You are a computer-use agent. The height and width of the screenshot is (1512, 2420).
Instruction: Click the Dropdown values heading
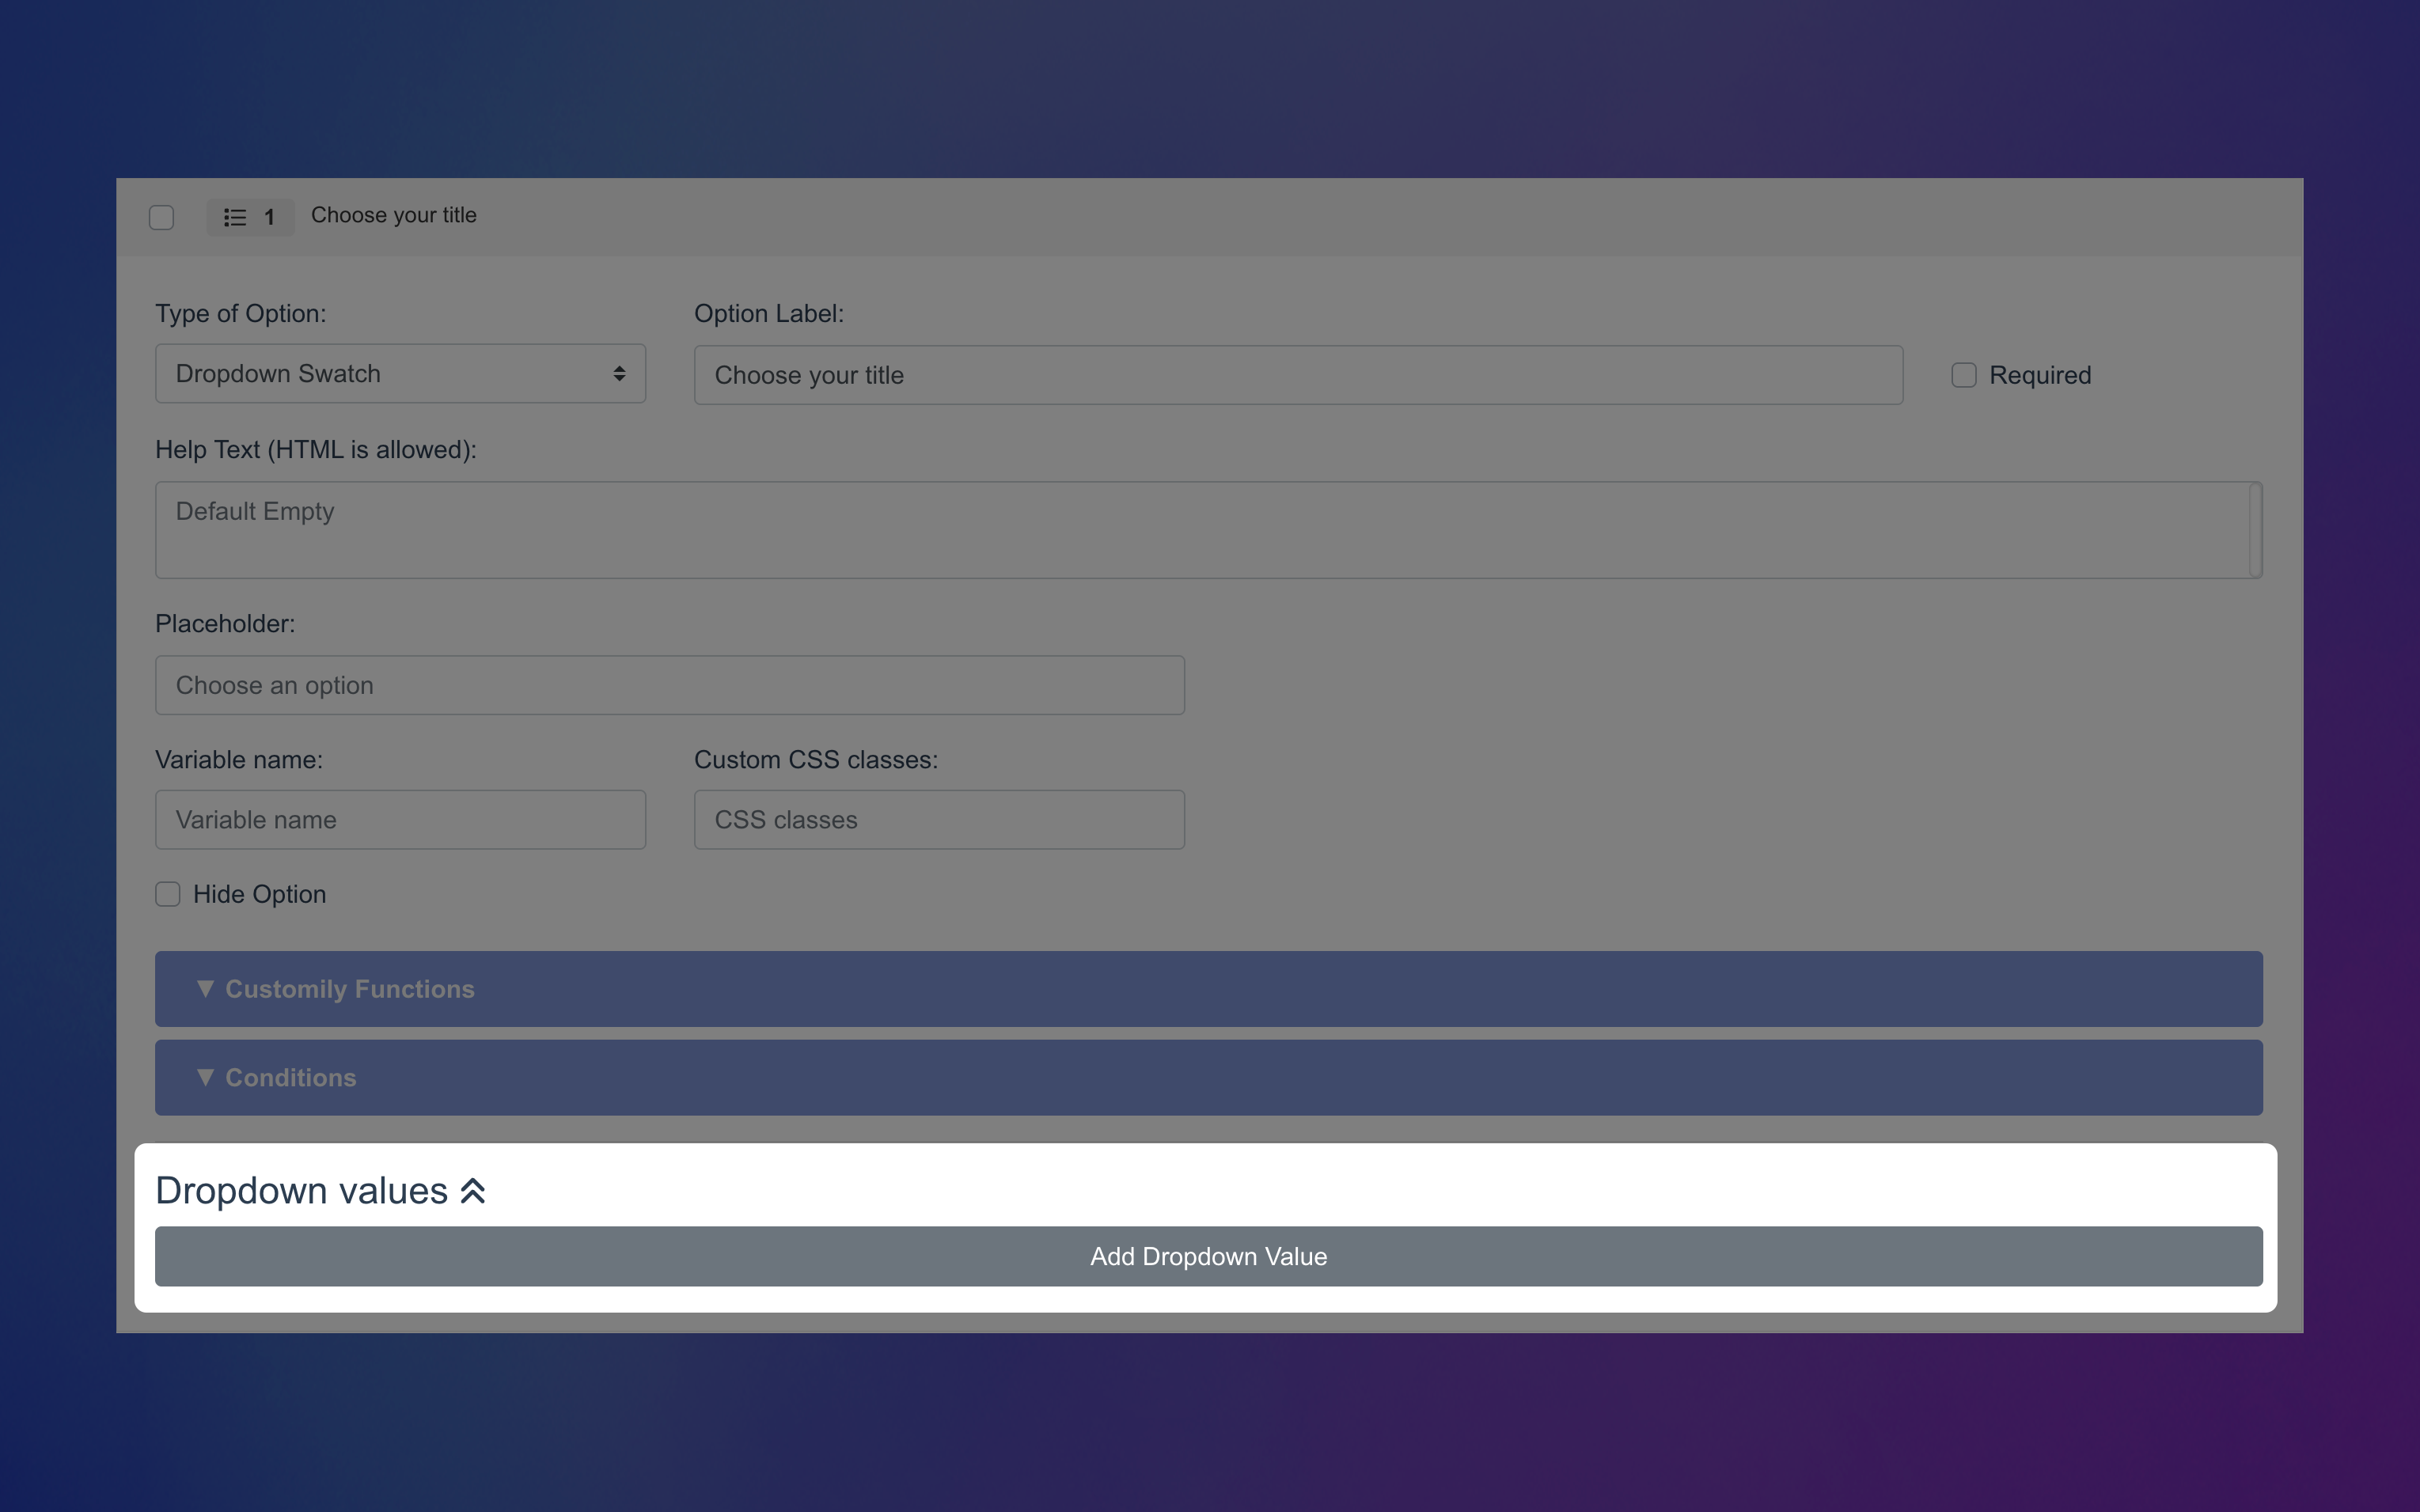(301, 1191)
